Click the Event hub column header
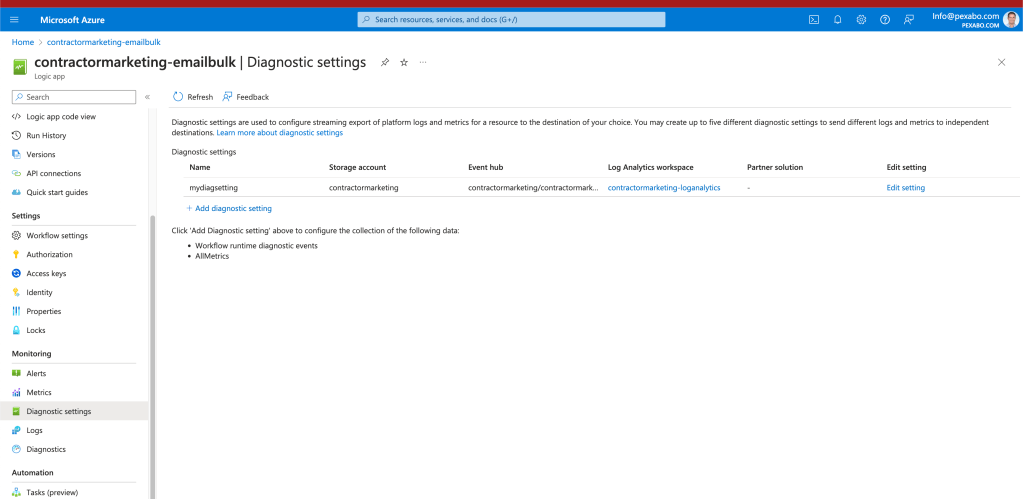Image resolution: width=1023 pixels, height=499 pixels. point(485,167)
